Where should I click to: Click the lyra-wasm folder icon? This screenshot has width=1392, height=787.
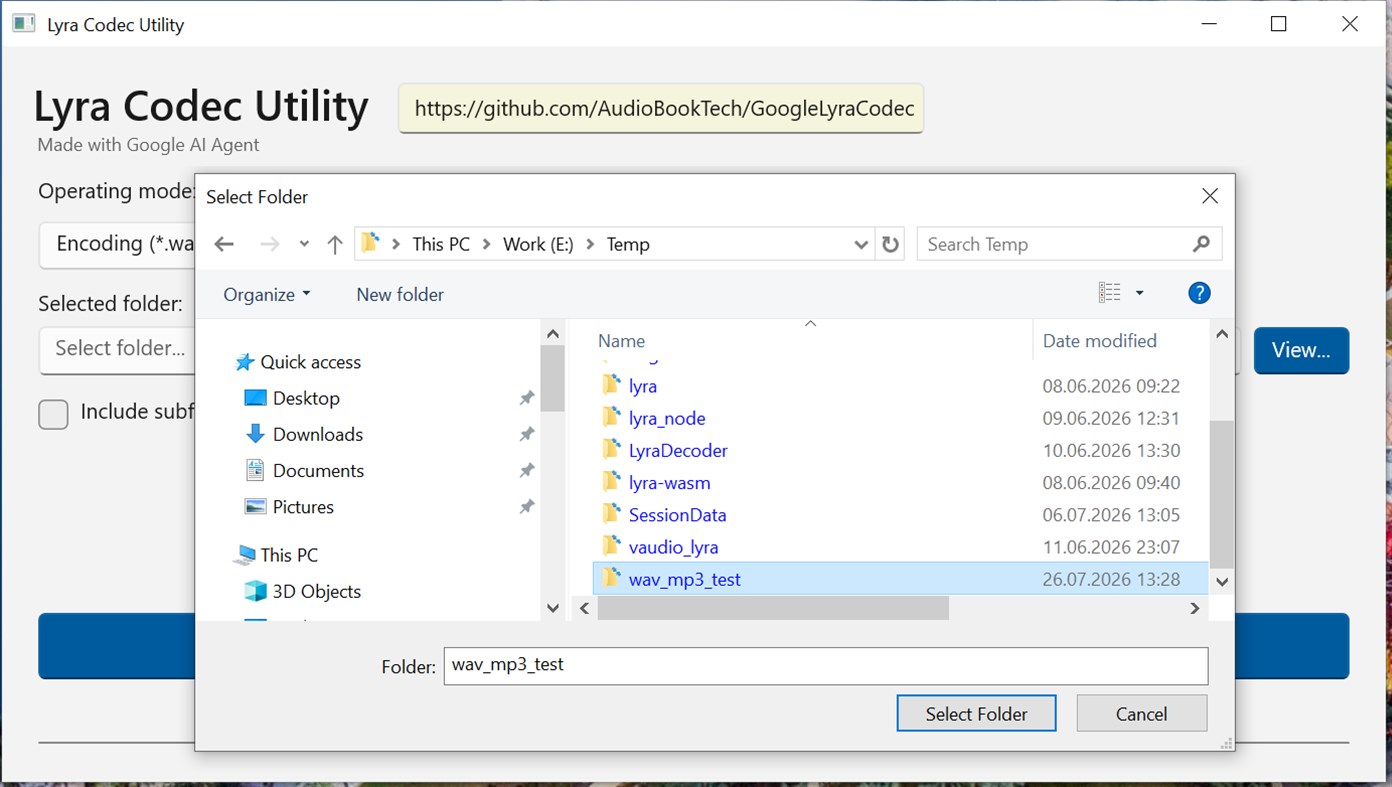coord(612,482)
